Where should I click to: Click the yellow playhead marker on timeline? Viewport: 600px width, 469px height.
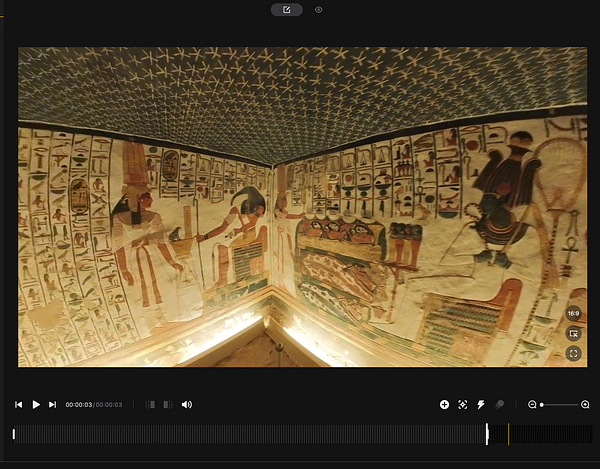[x=509, y=434]
